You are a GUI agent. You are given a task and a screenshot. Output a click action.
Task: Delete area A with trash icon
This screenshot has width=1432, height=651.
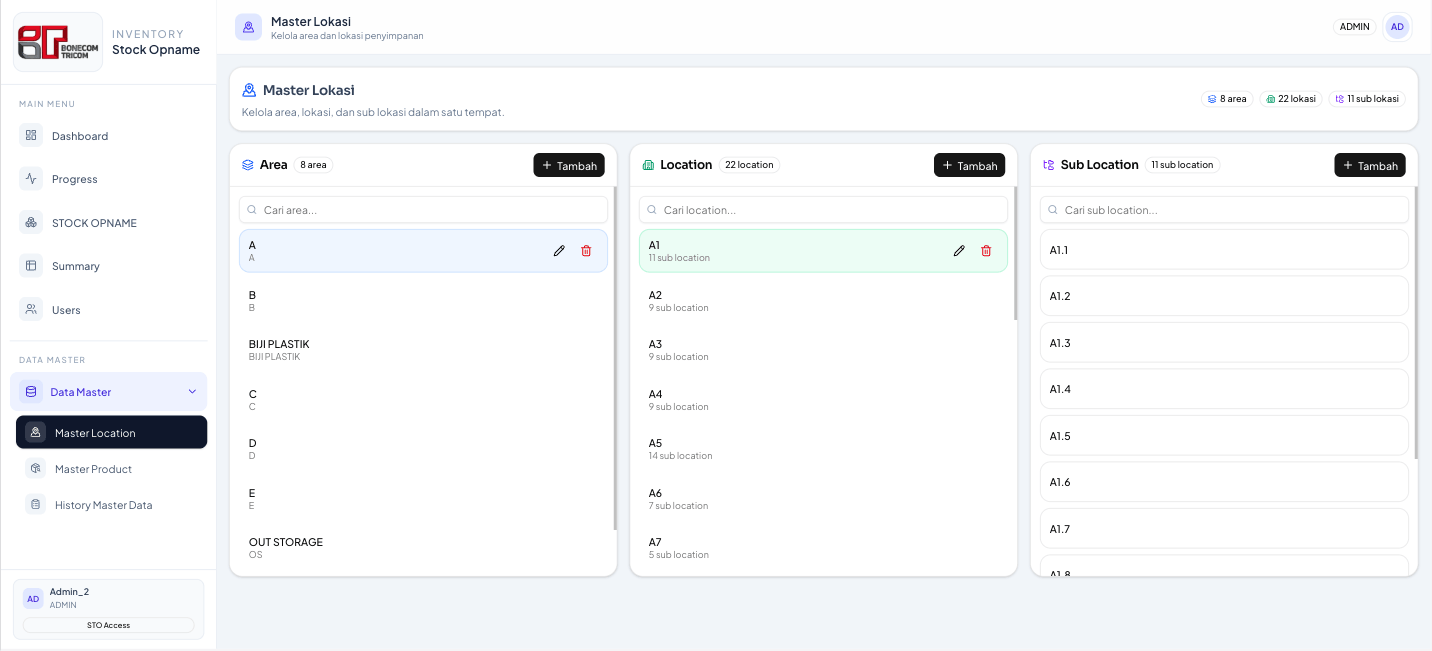(586, 251)
